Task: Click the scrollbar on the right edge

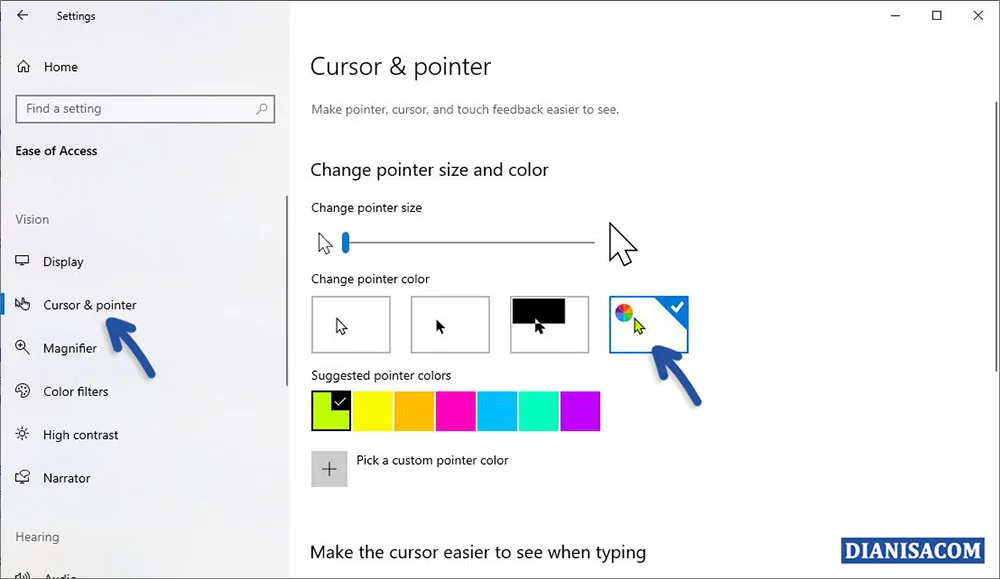Action: coord(994,200)
